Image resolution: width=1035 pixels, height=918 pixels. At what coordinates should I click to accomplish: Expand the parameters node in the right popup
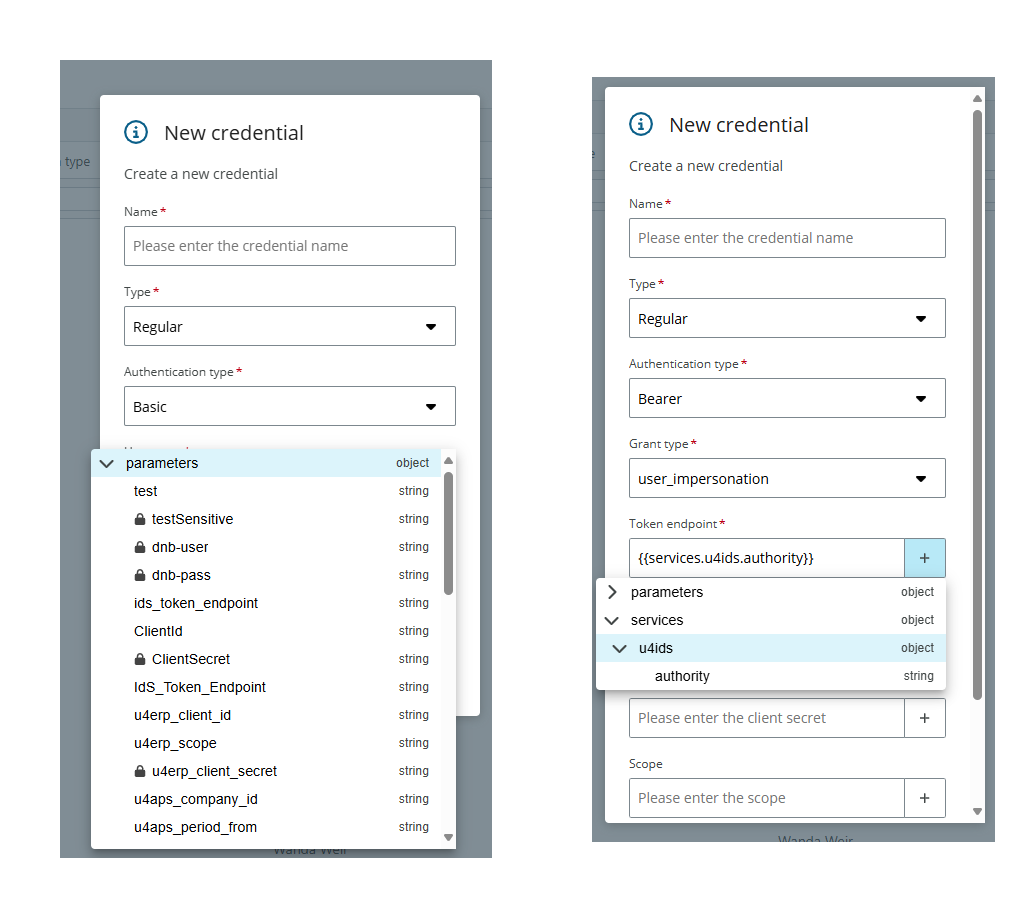(x=612, y=591)
